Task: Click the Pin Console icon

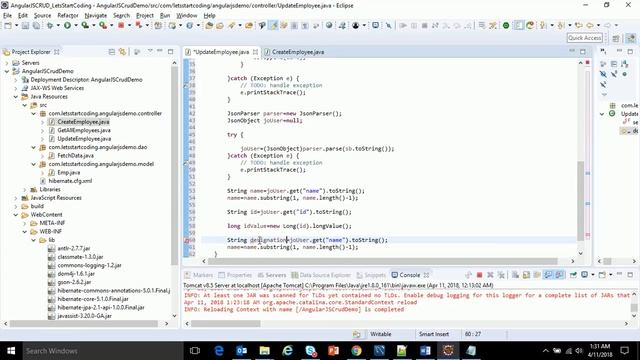Action: (x=573, y=275)
